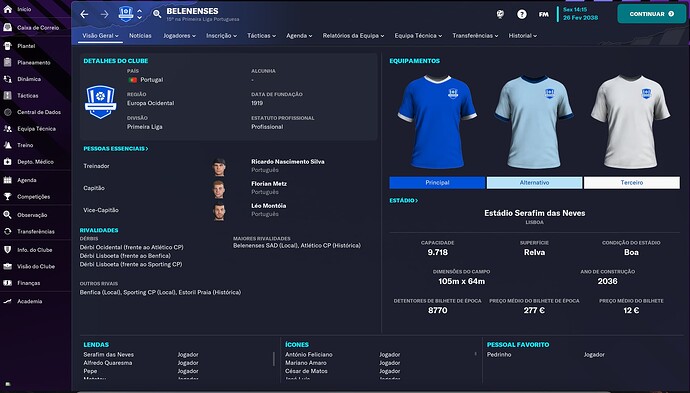
Task: Click the search magnifier beside Belenenses title
Action: click(157, 14)
